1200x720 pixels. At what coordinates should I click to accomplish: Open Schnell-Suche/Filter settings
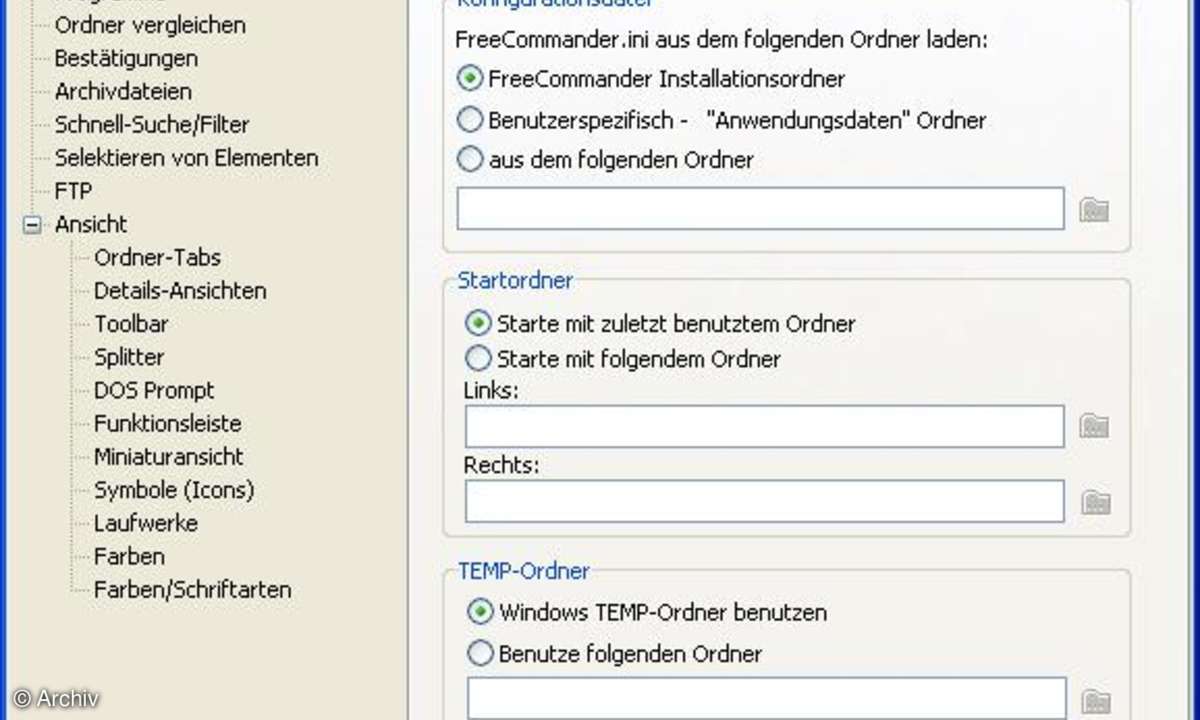tap(152, 124)
